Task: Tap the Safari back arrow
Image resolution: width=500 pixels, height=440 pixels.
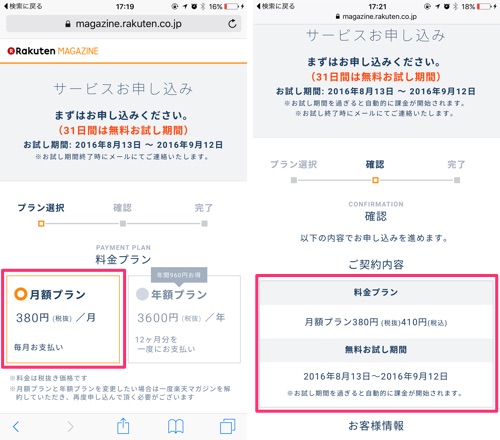Action: coord(16,426)
